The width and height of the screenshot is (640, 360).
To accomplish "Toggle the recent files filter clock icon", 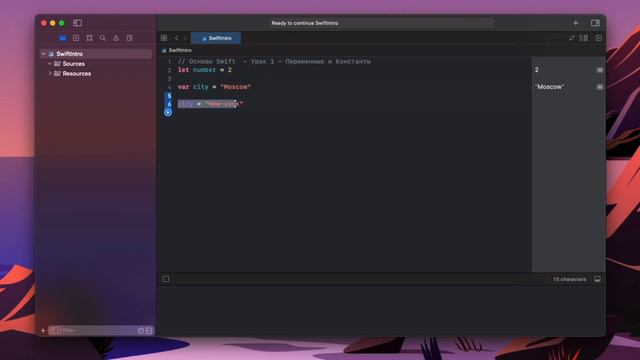I will (141, 331).
